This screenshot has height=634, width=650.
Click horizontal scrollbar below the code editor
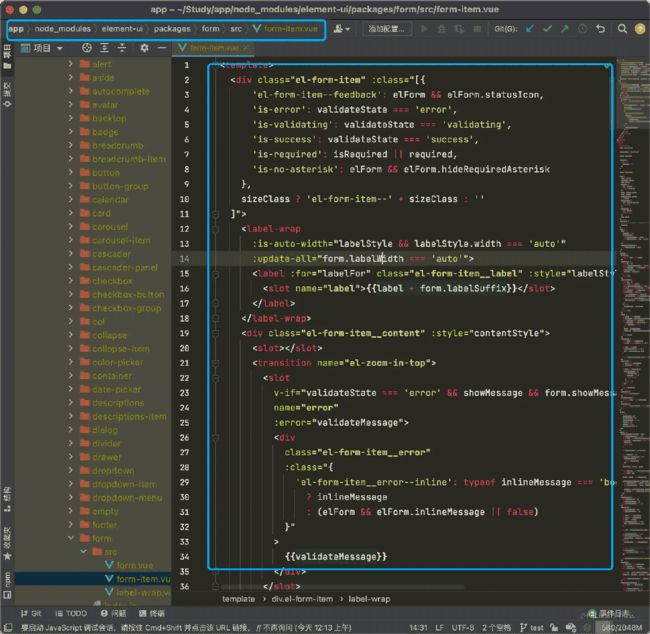[342, 587]
